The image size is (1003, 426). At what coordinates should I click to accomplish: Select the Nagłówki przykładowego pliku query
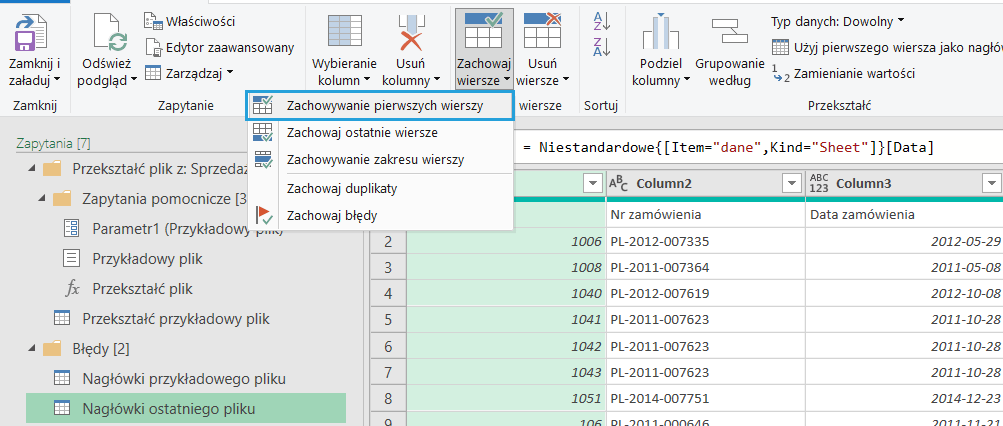[184, 379]
